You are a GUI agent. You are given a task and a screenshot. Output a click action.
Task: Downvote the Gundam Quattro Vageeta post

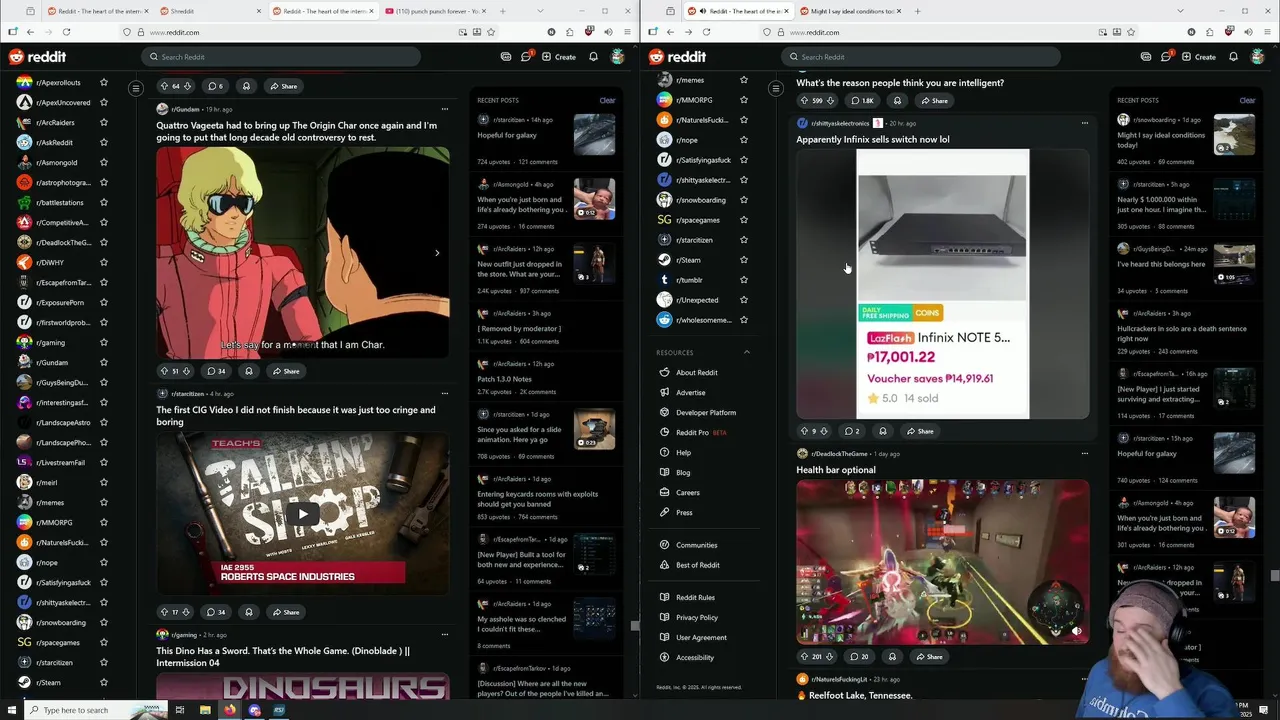click(187, 371)
